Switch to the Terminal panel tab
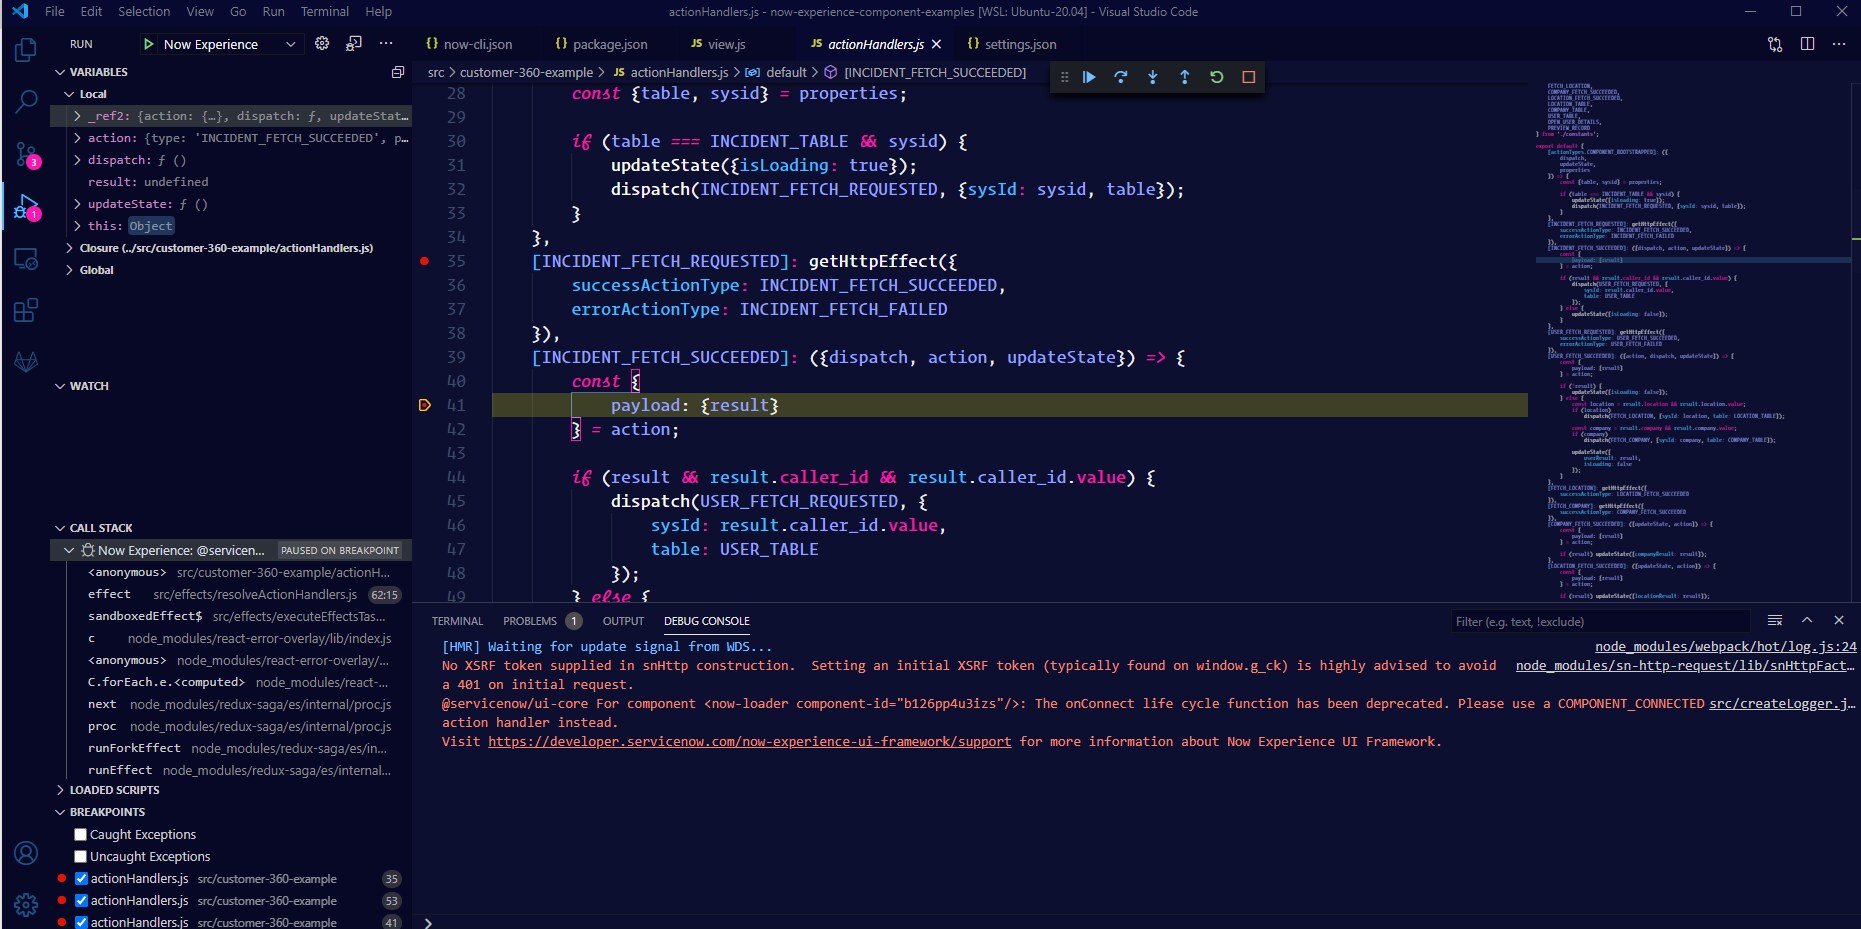The height and width of the screenshot is (929, 1861). [457, 621]
